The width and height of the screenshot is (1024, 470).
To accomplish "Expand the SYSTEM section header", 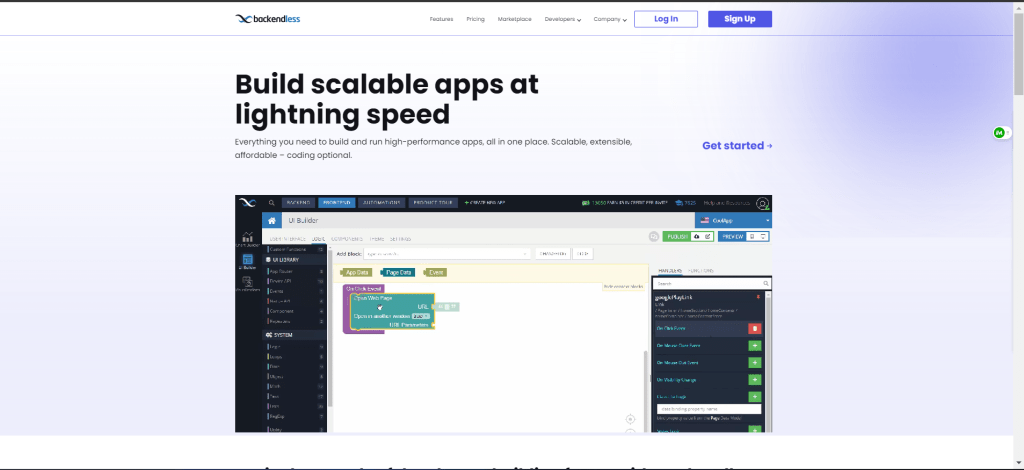I will (x=294, y=335).
